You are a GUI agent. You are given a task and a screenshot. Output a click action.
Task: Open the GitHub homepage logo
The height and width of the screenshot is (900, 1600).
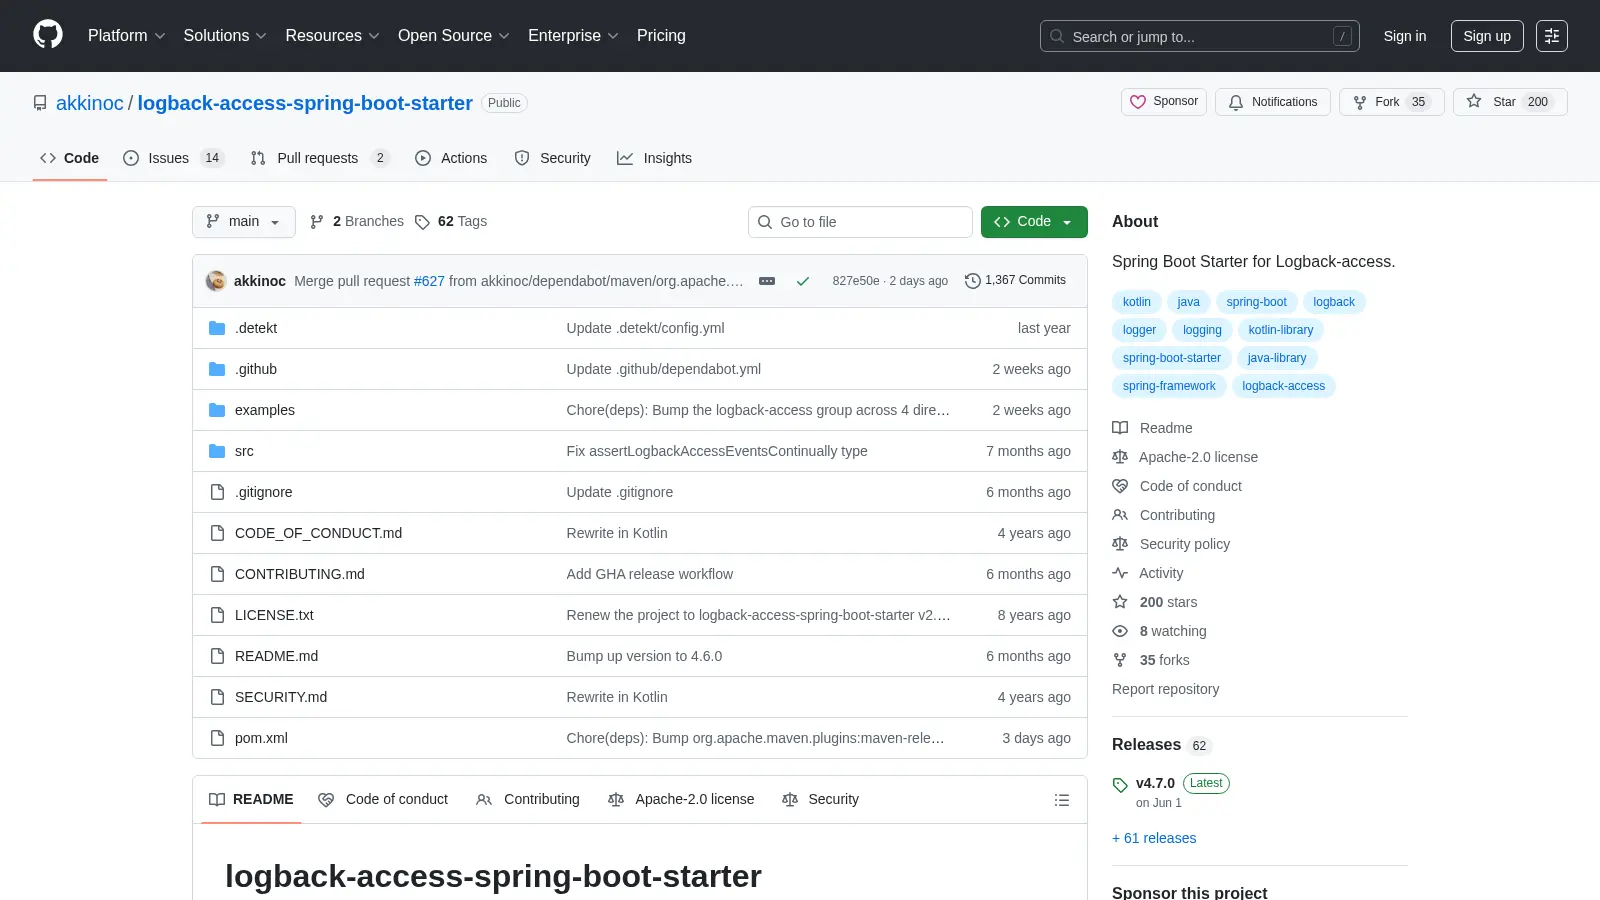48,35
